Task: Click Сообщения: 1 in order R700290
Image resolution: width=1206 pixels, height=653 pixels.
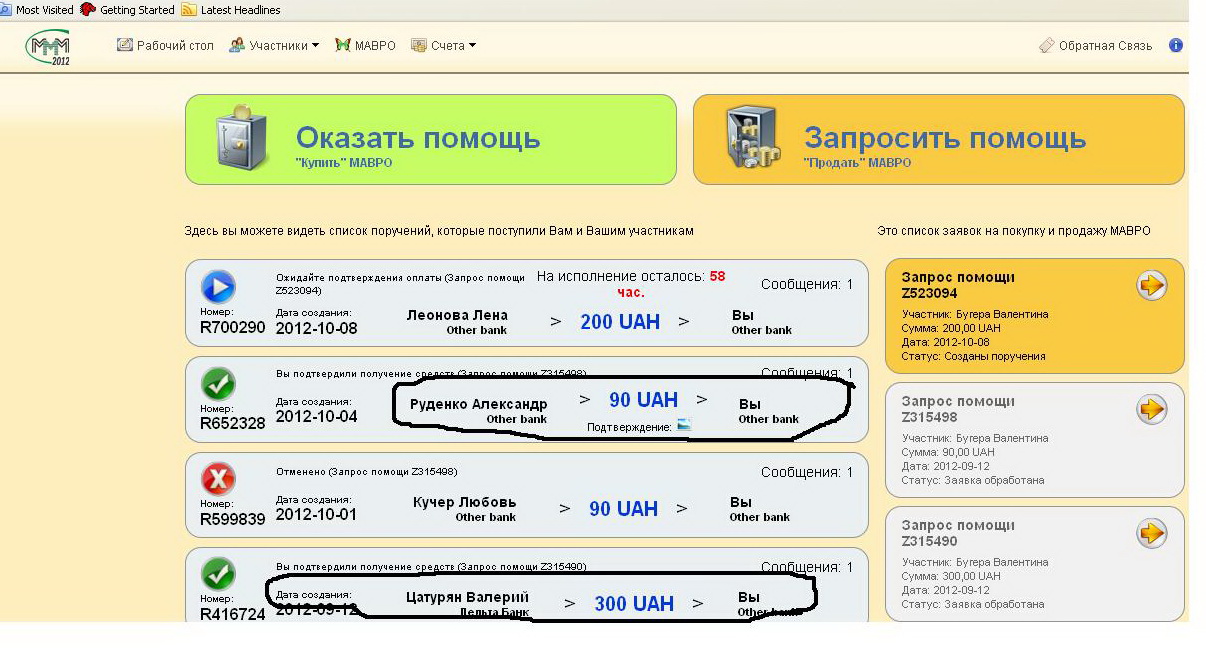Action: (807, 284)
